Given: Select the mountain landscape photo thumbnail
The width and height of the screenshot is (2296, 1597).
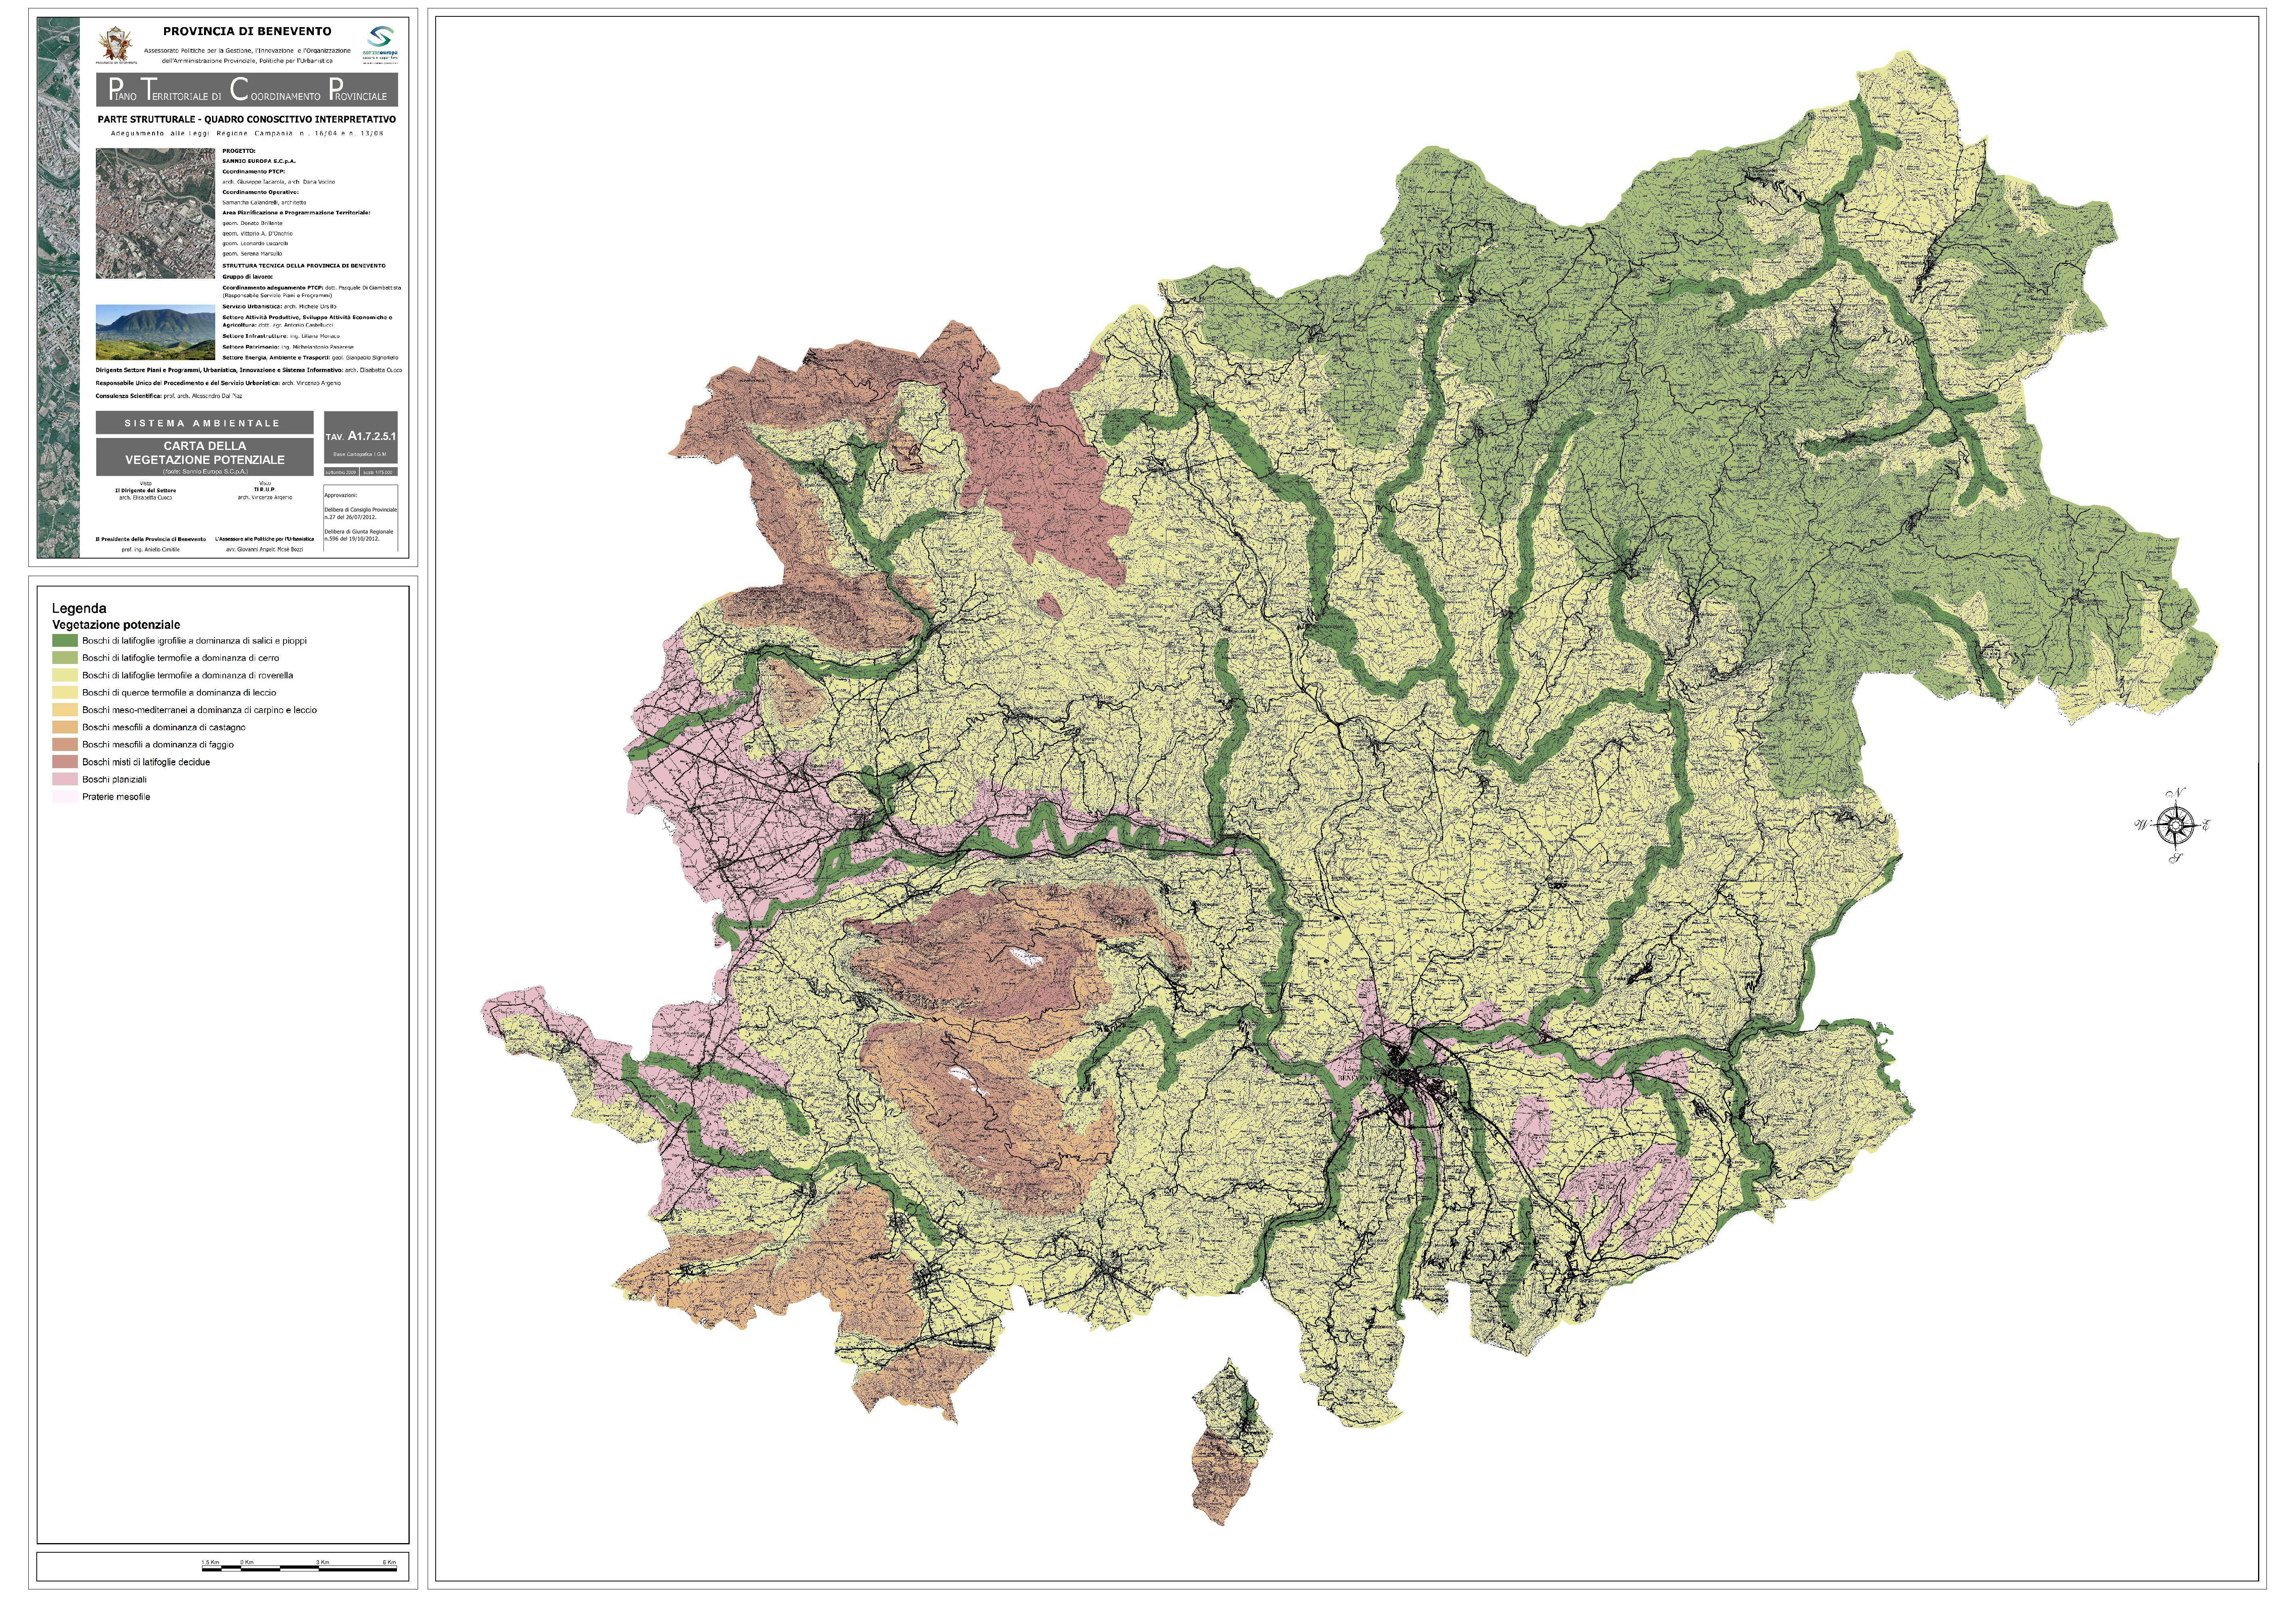Looking at the screenshot, I should click(x=155, y=333).
